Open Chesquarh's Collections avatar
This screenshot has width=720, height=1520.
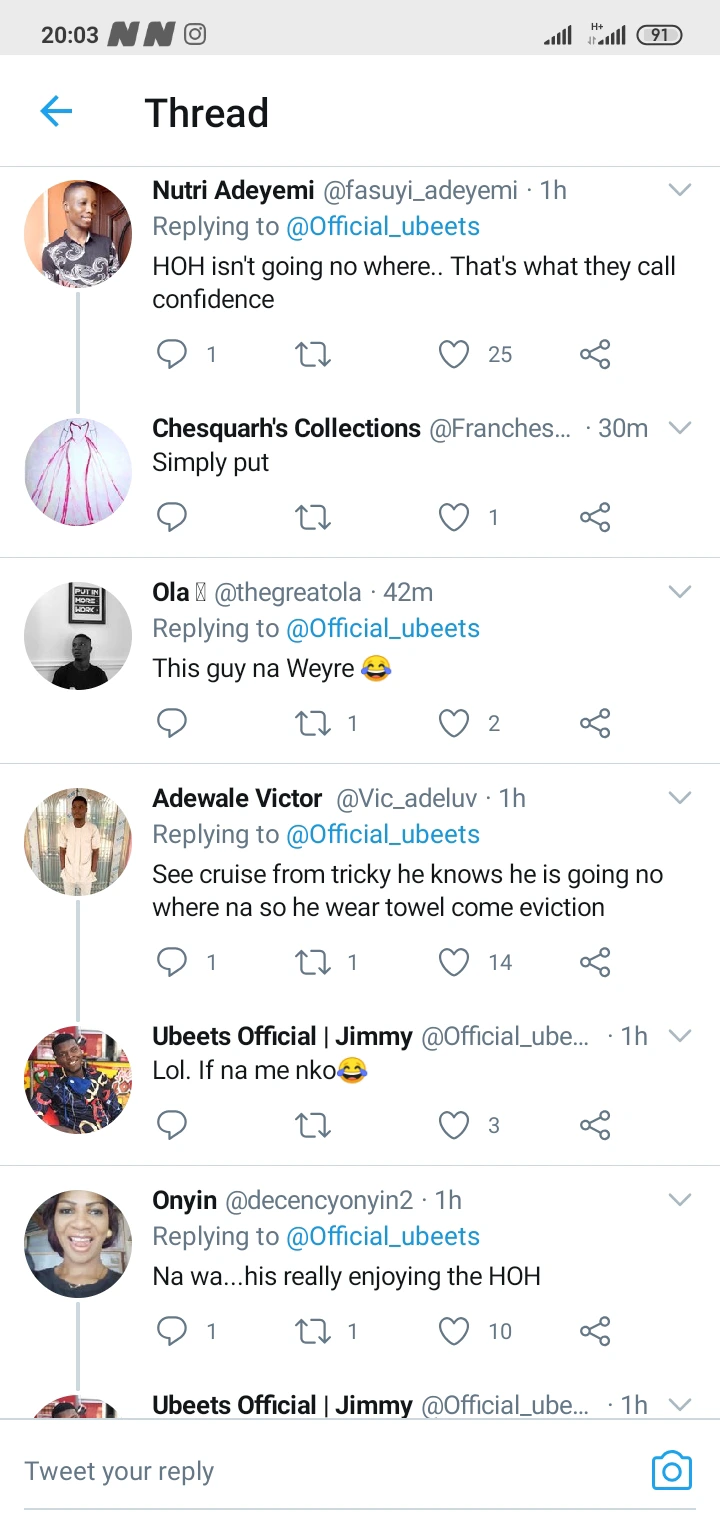click(78, 472)
